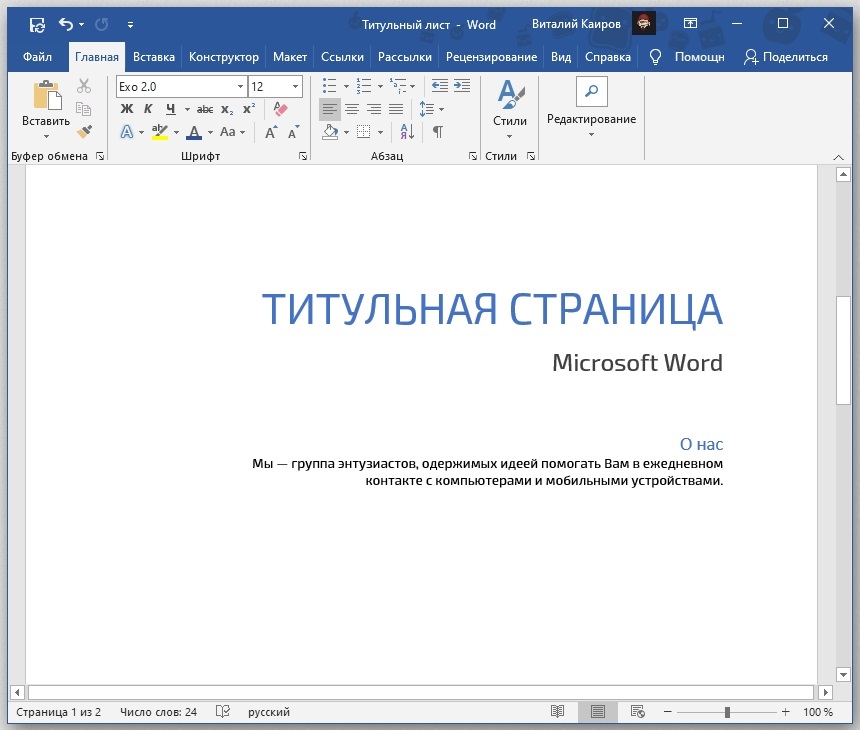Toggle show paragraph marks (¶)
860x730 pixels.
click(437, 132)
